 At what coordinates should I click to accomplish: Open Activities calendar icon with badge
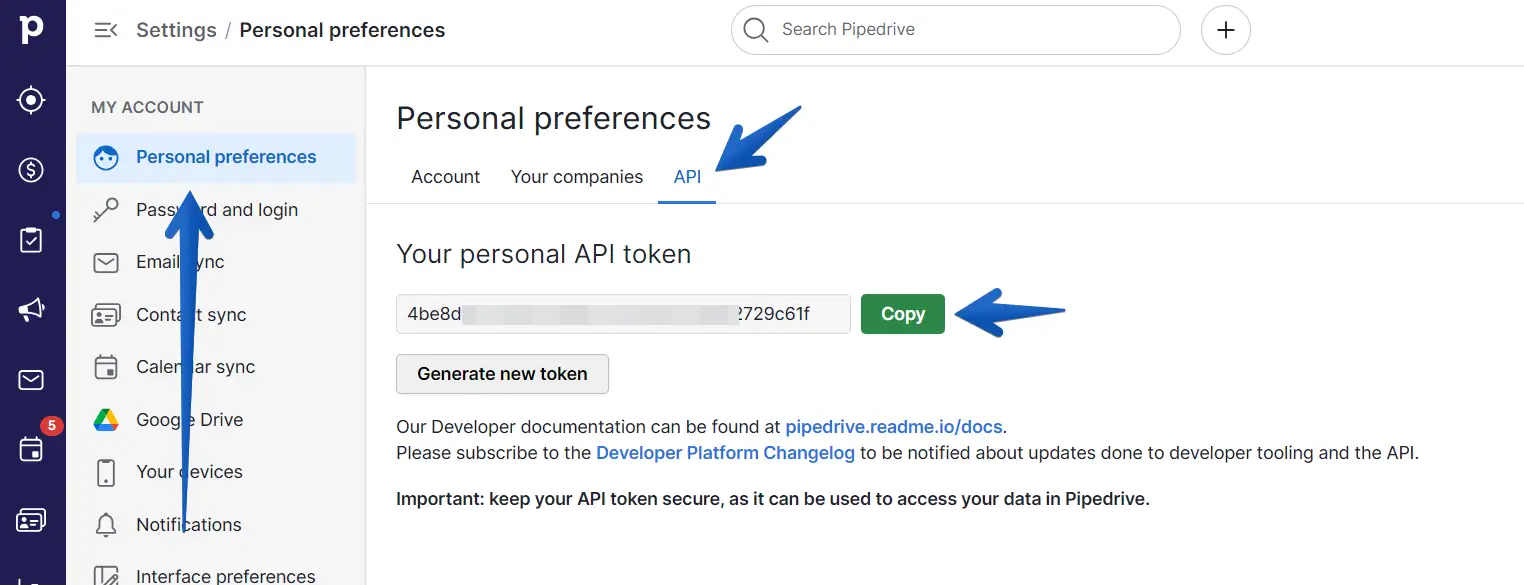point(31,450)
